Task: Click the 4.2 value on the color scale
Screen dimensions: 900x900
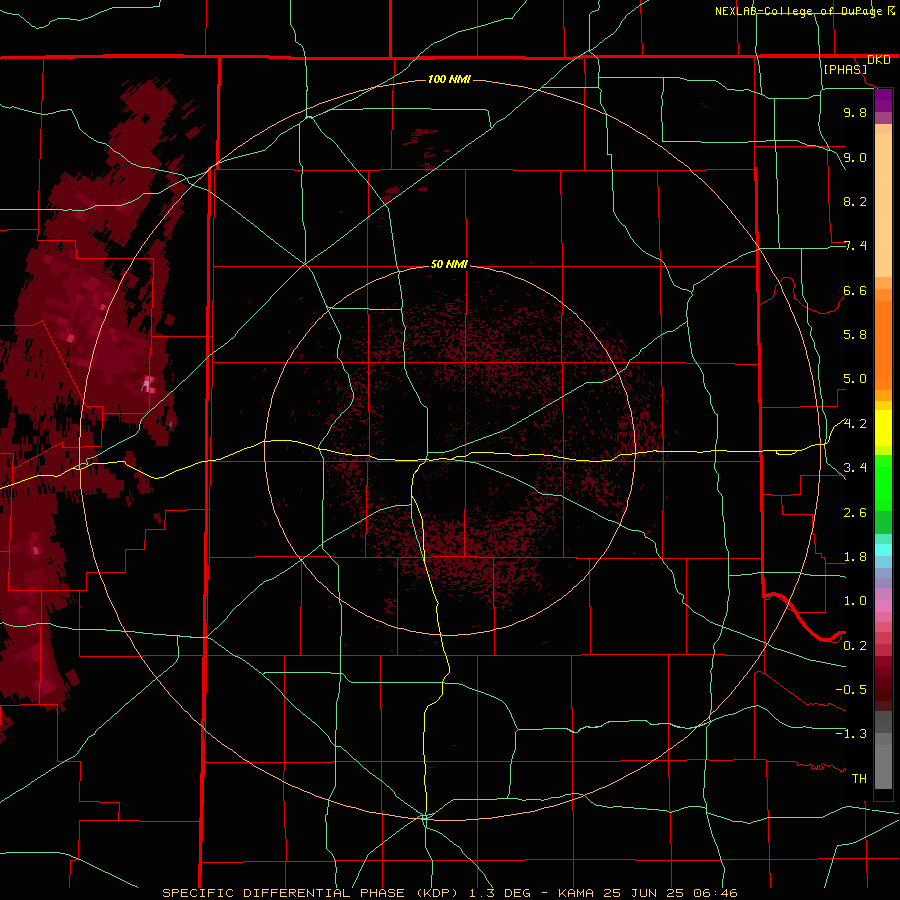Action: 855,424
